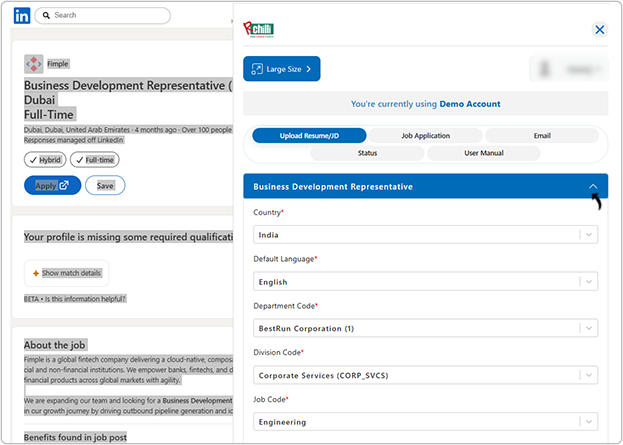Click the Fimple company logo
623x445 pixels.
(34, 64)
